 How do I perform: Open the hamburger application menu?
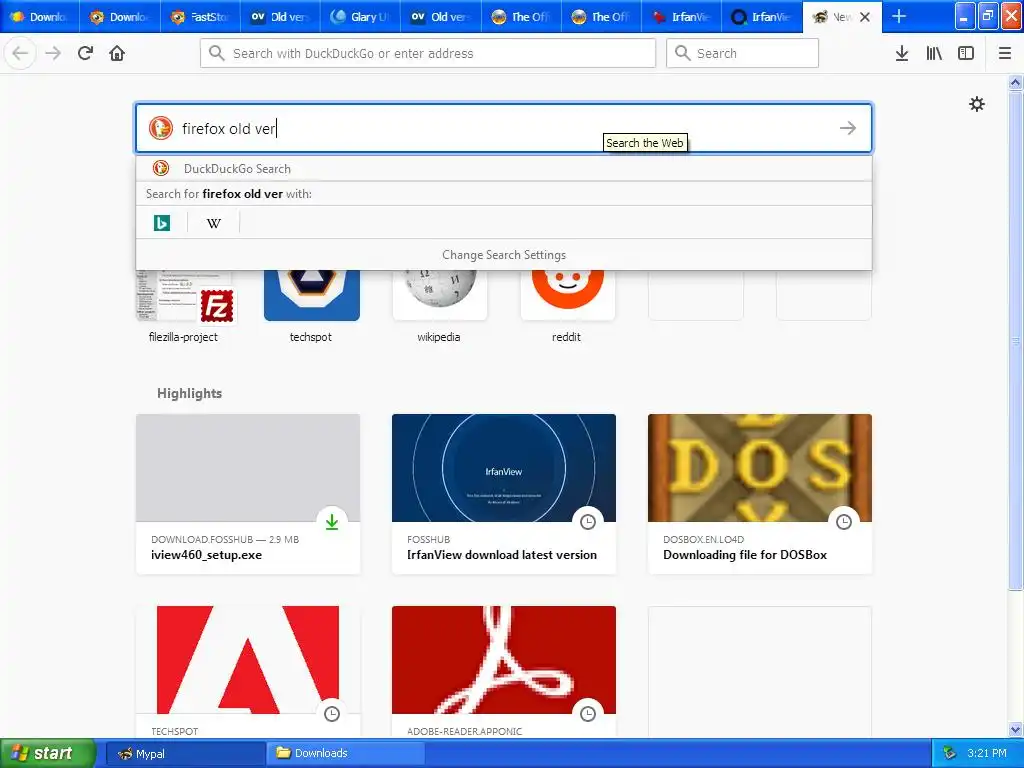click(1005, 53)
